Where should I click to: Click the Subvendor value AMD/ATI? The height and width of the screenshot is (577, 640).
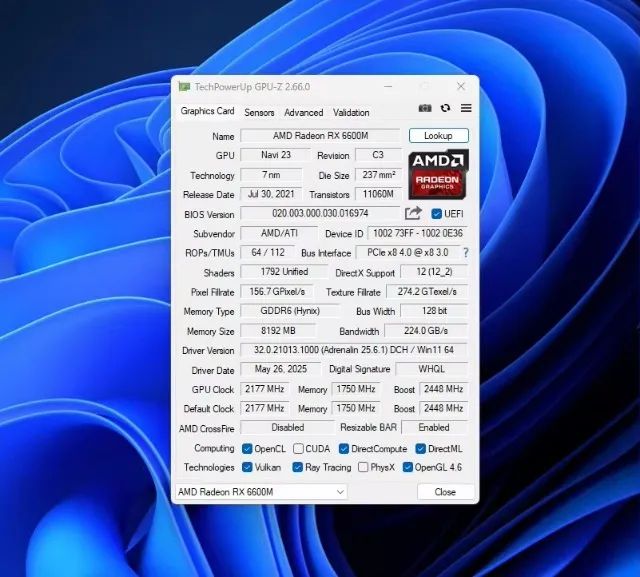279,233
